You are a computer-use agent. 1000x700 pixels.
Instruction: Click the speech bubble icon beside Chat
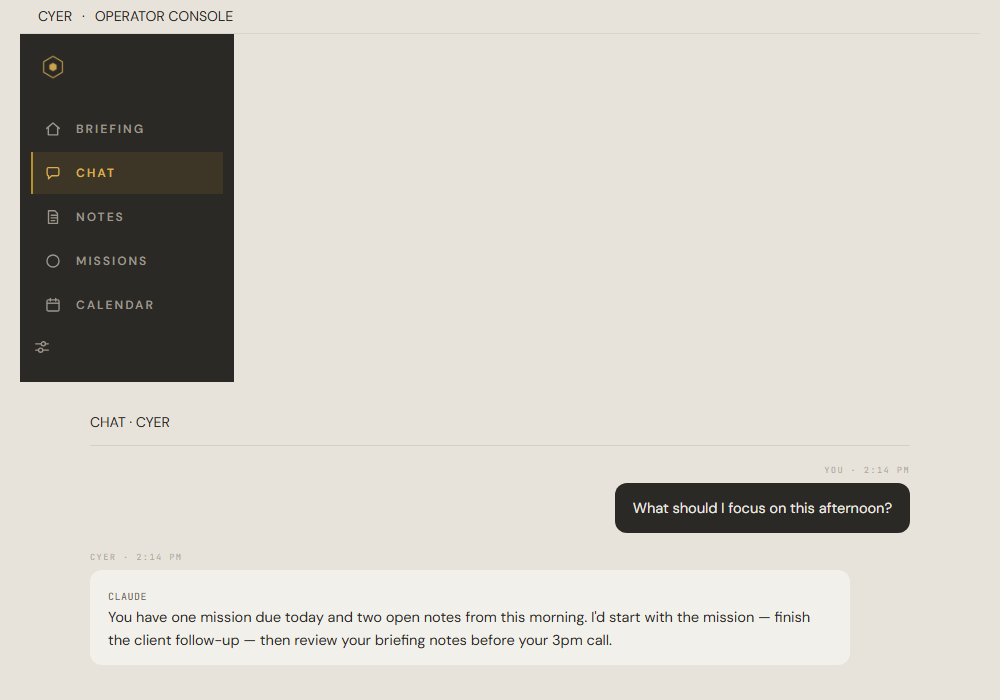click(x=53, y=173)
